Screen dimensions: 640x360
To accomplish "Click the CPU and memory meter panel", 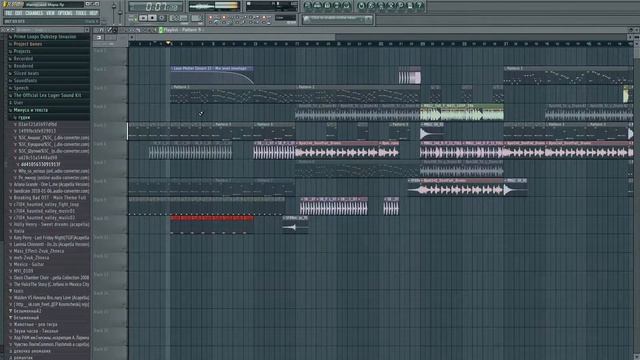I will pos(271,6).
